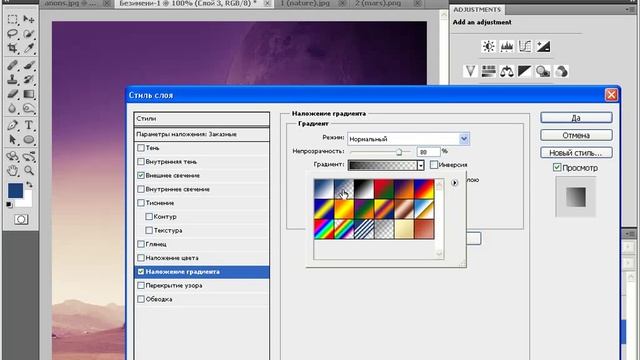The height and width of the screenshot is (360, 640).
Task: Select the Dodge tool
Action: [x=29, y=108]
